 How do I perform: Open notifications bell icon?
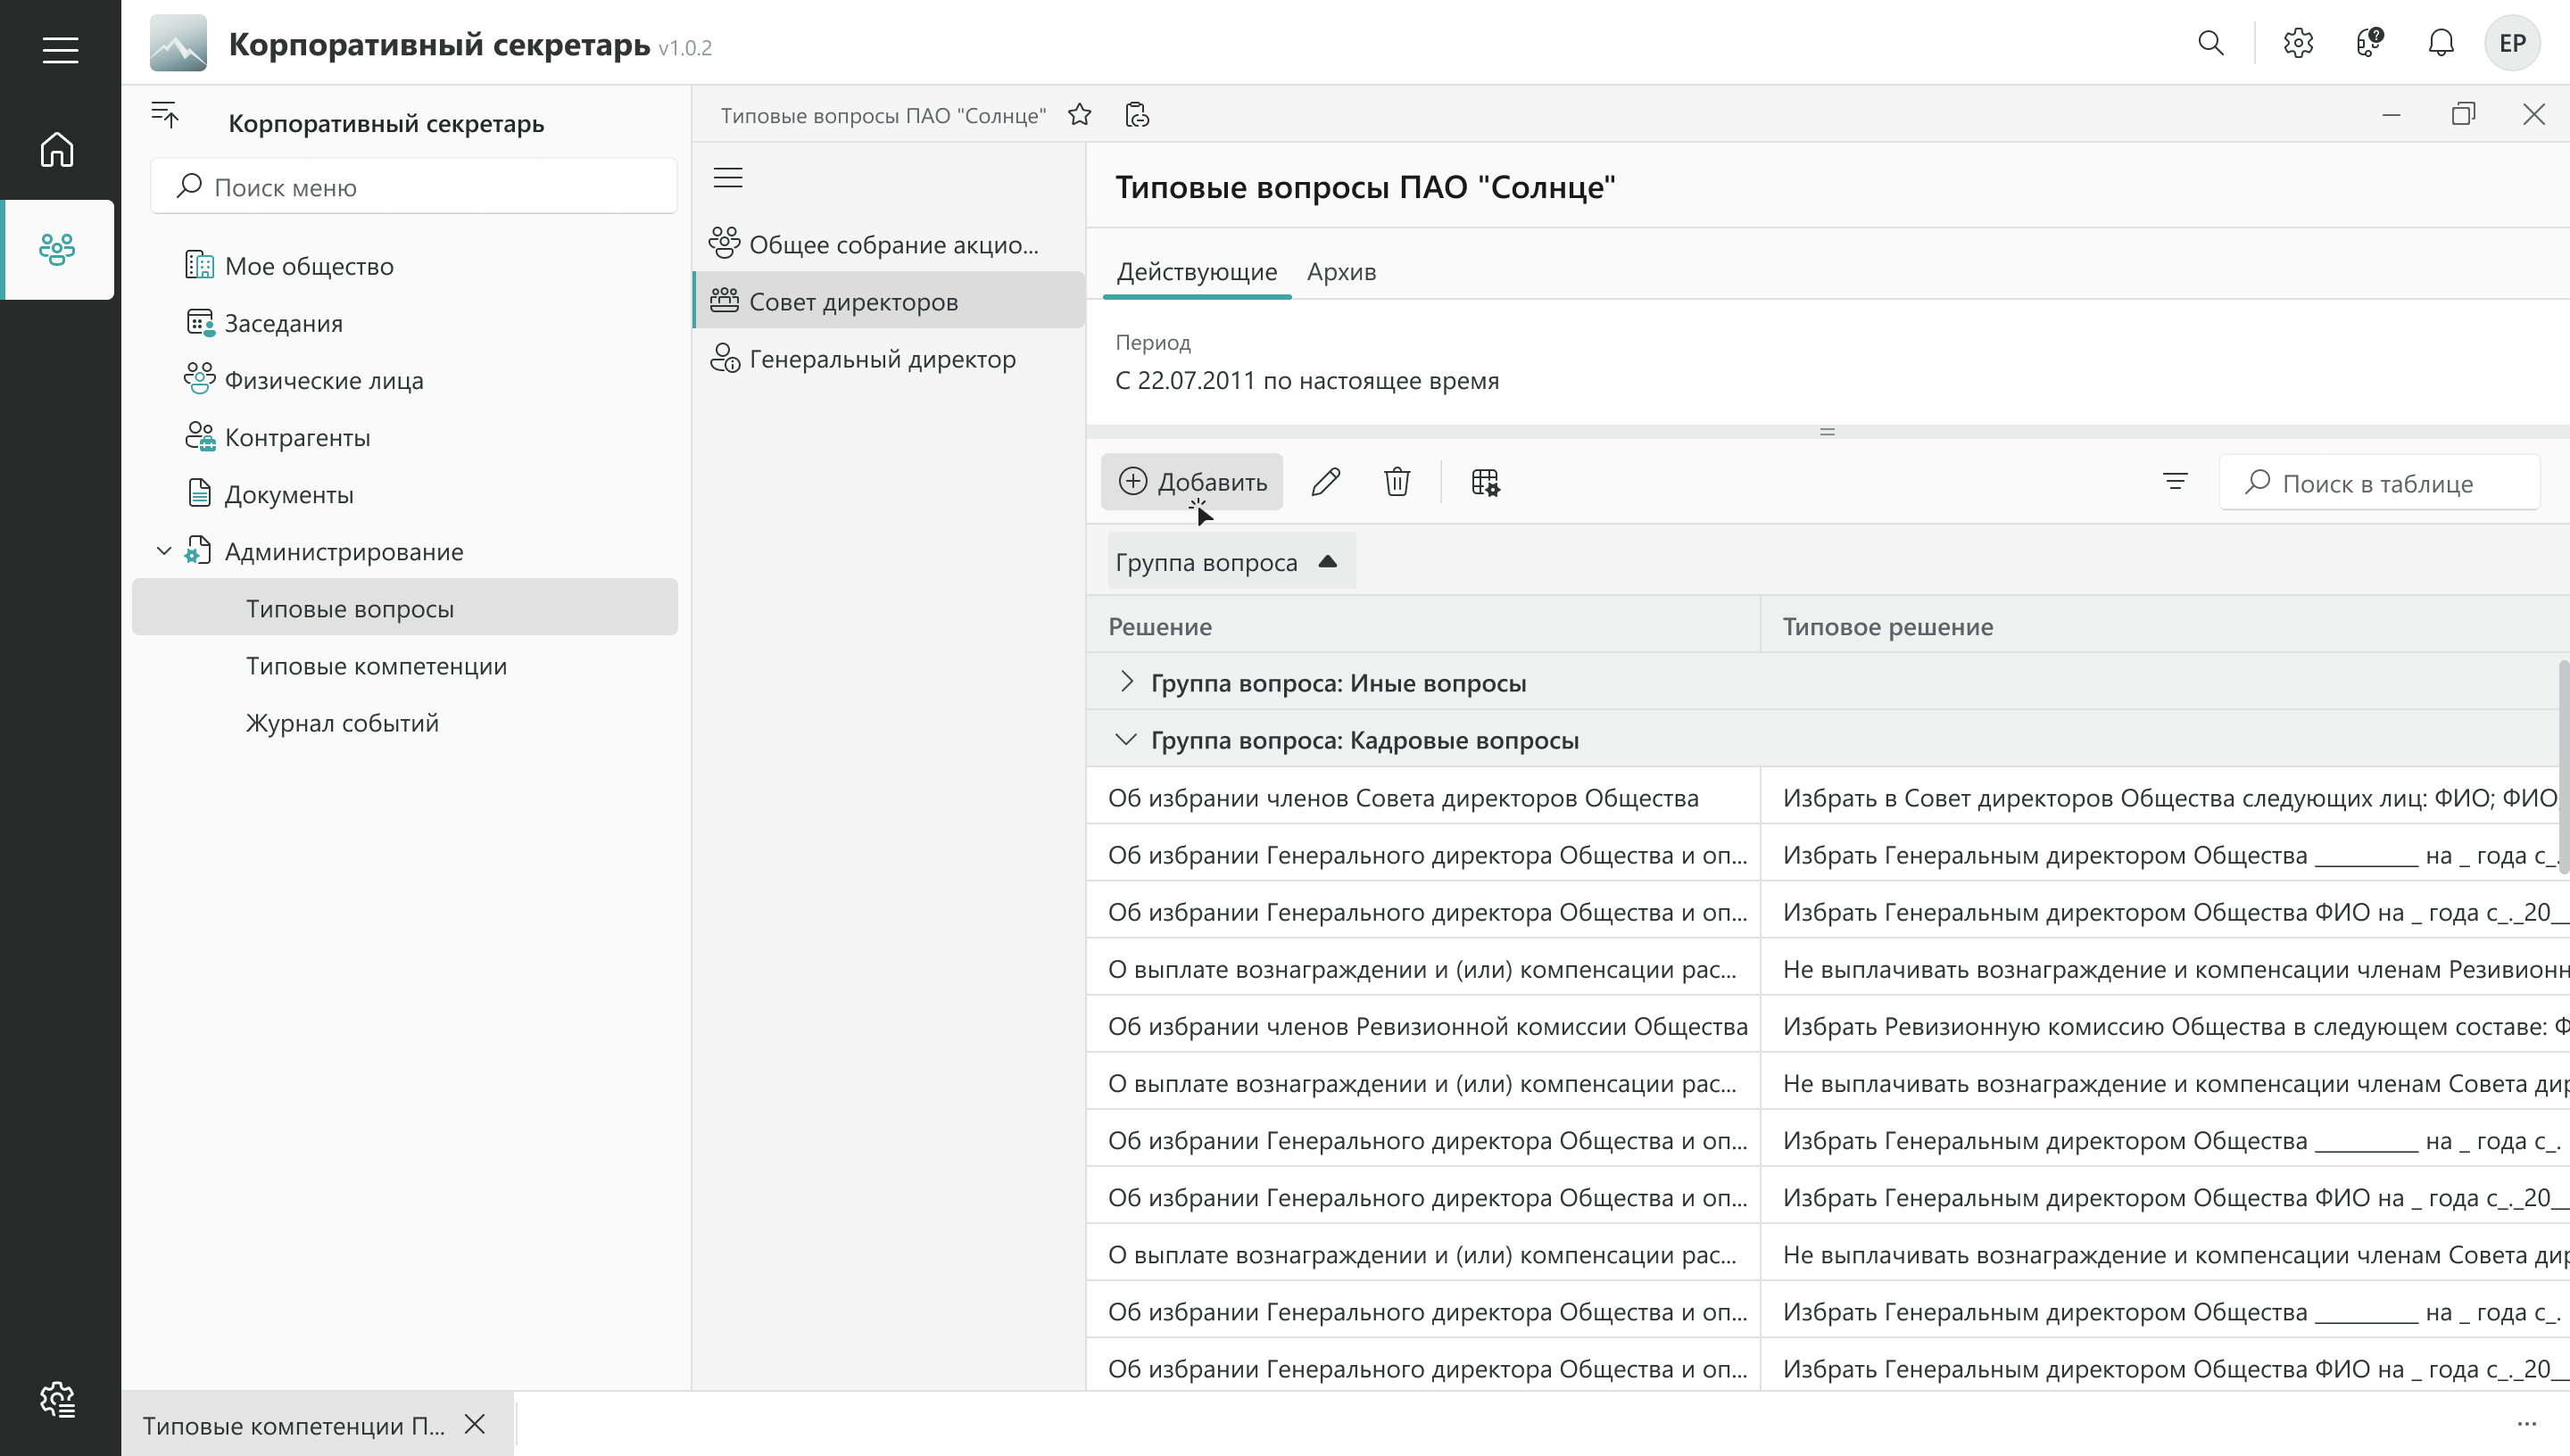tap(2441, 43)
